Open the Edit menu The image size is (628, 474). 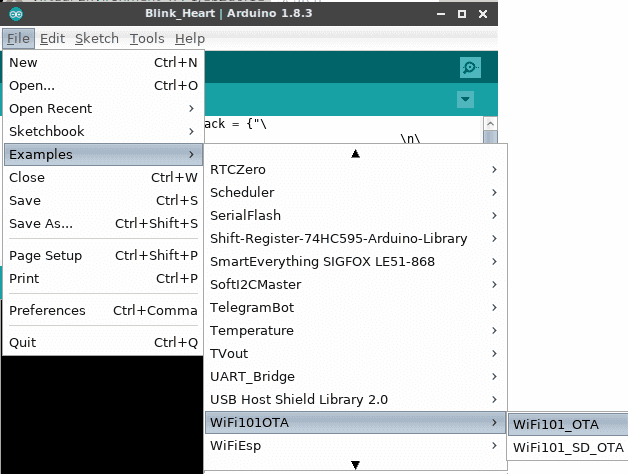(53, 38)
